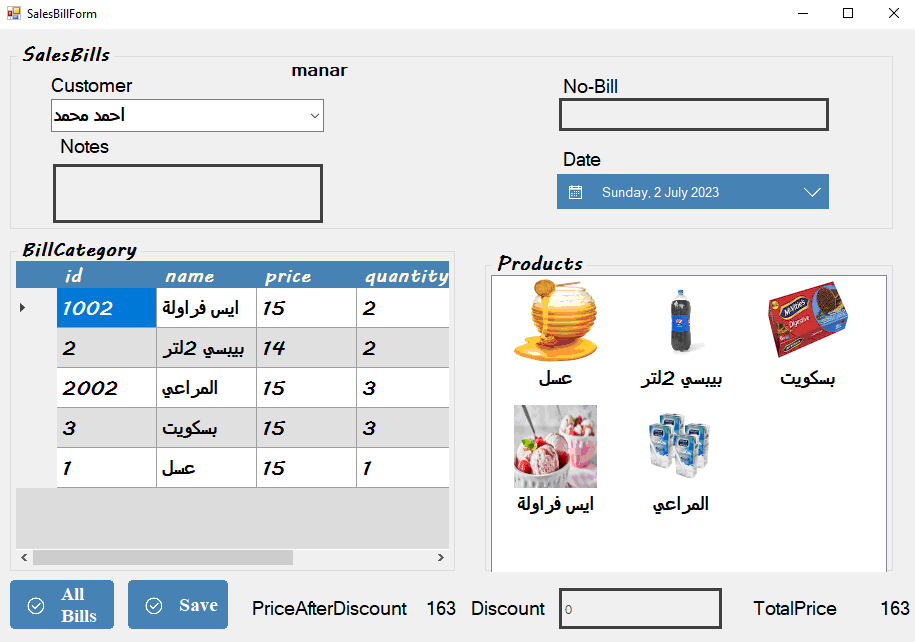The image size is (915, 642).
Task: Click the quantity column header
Action: click(405, 276)
